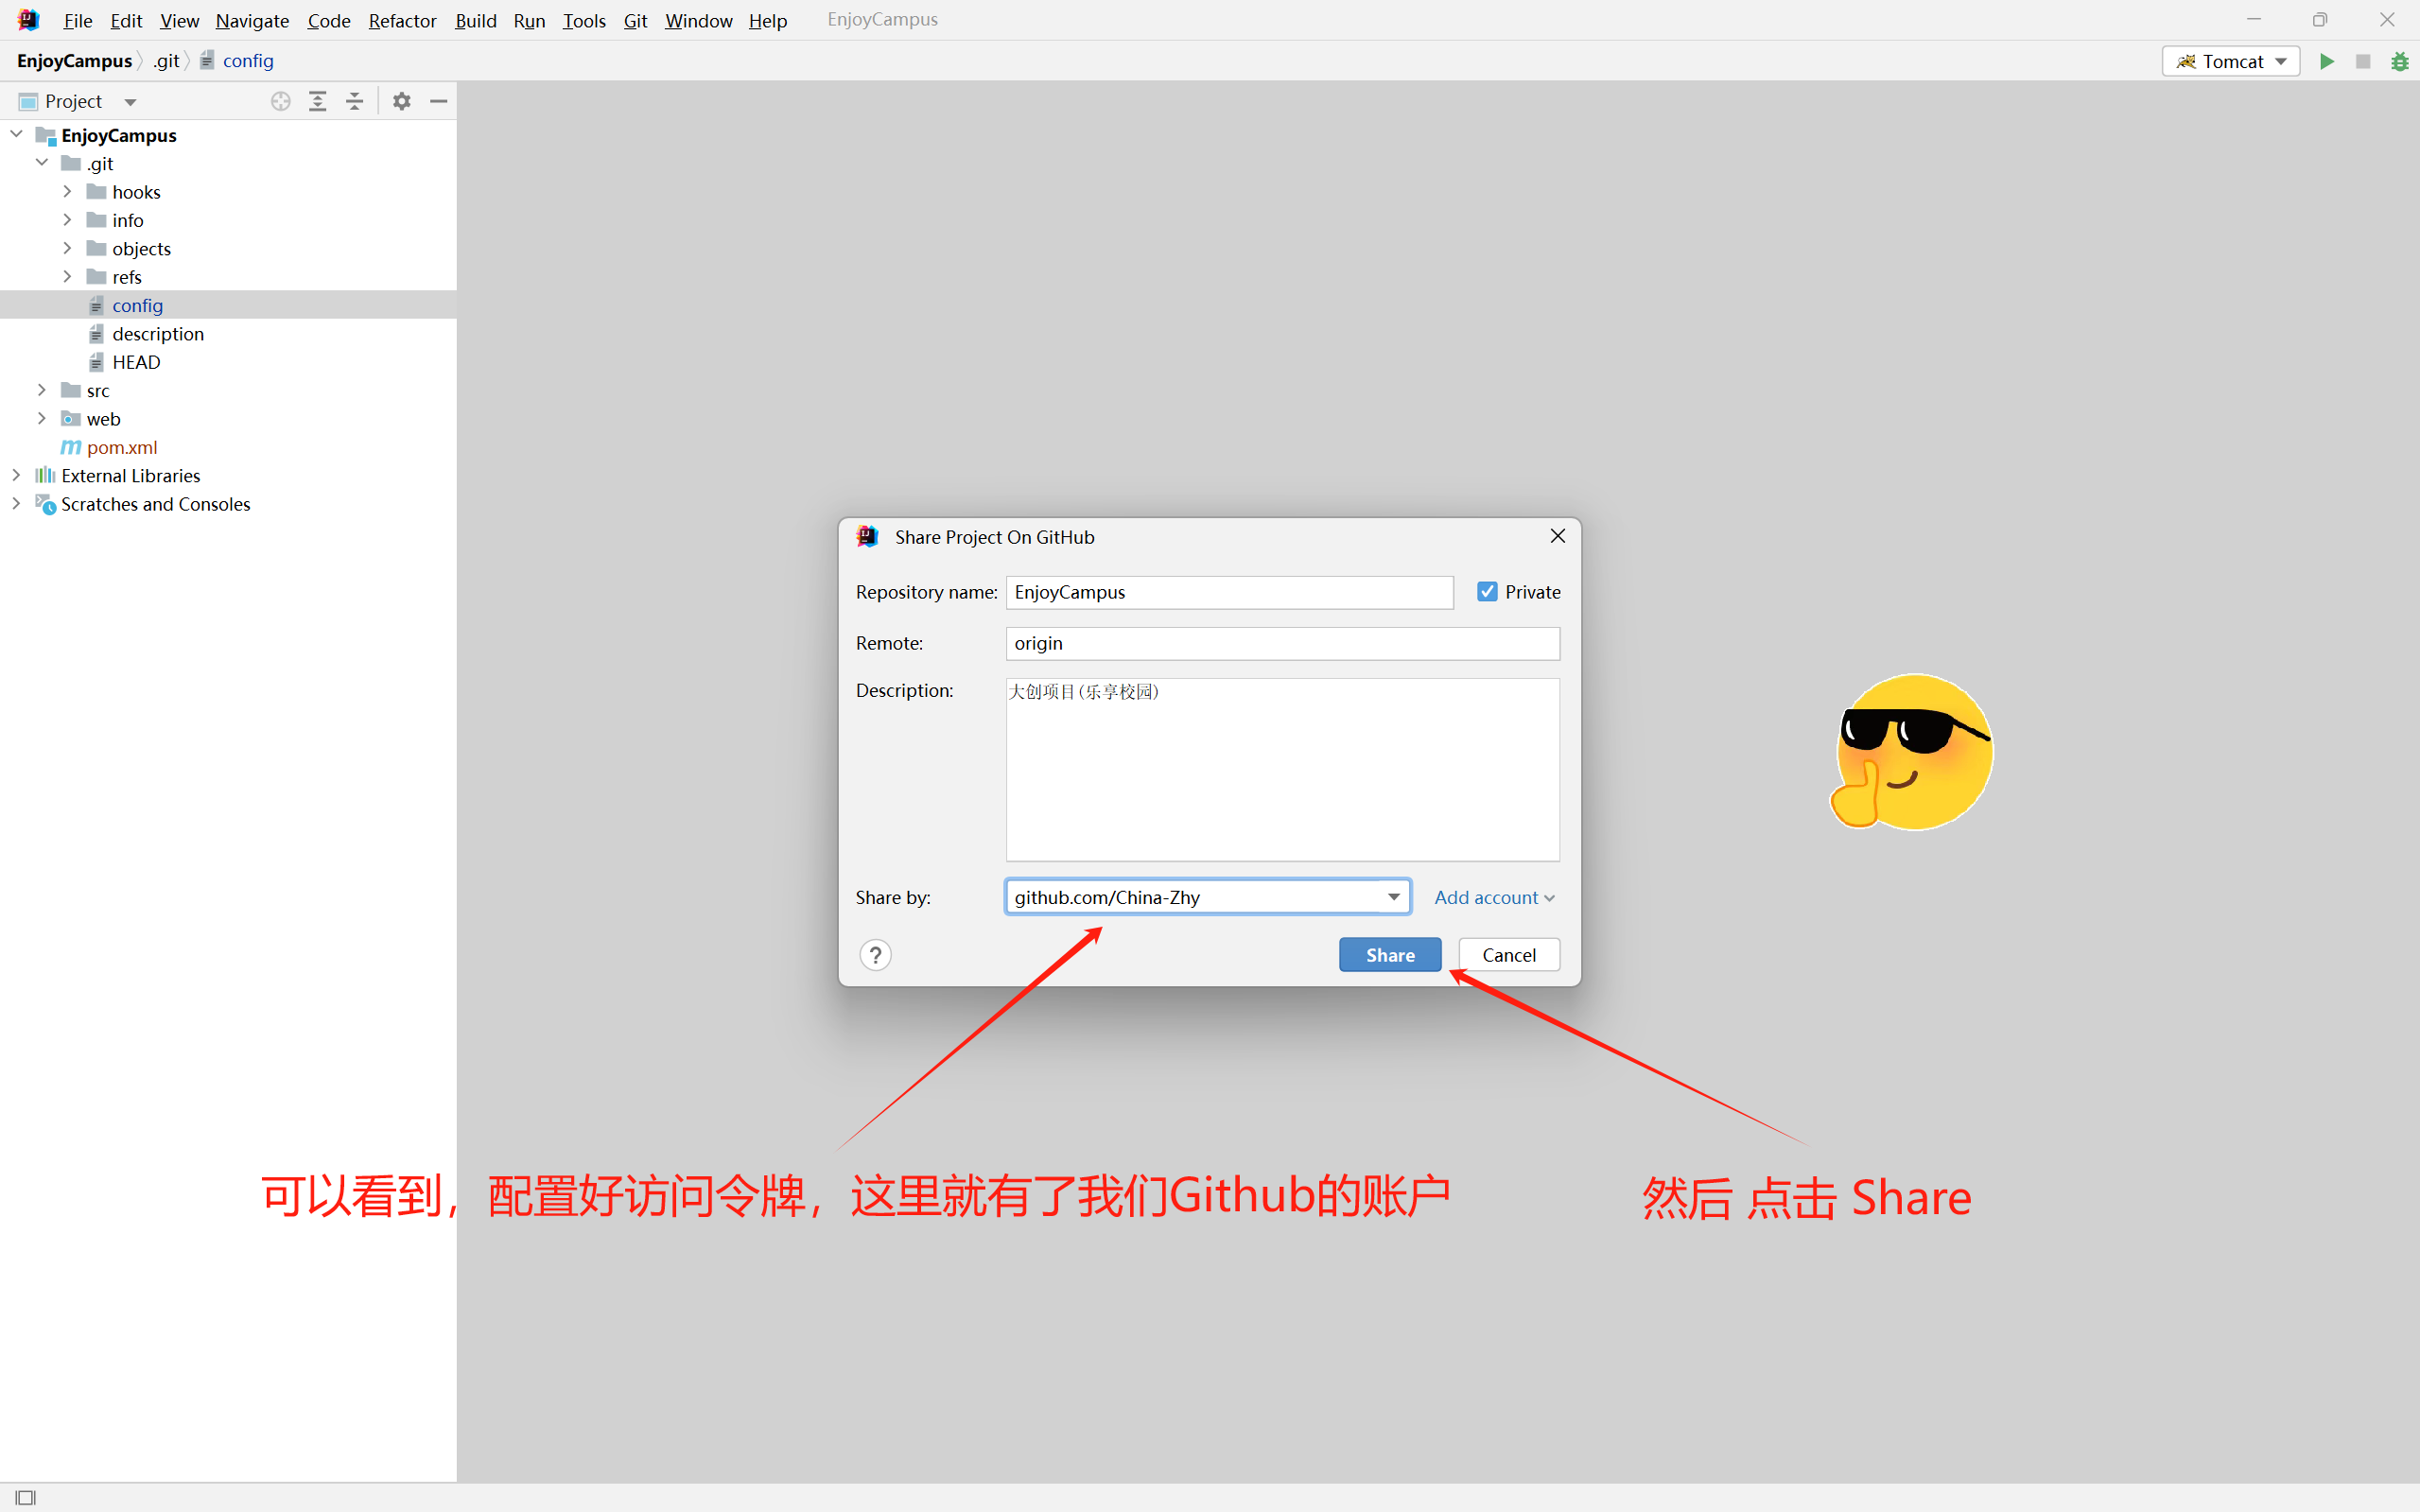The height and width of the screenshot is (1512, 2420).
Task: Open the Tools menu
Action: coord(584,20)
